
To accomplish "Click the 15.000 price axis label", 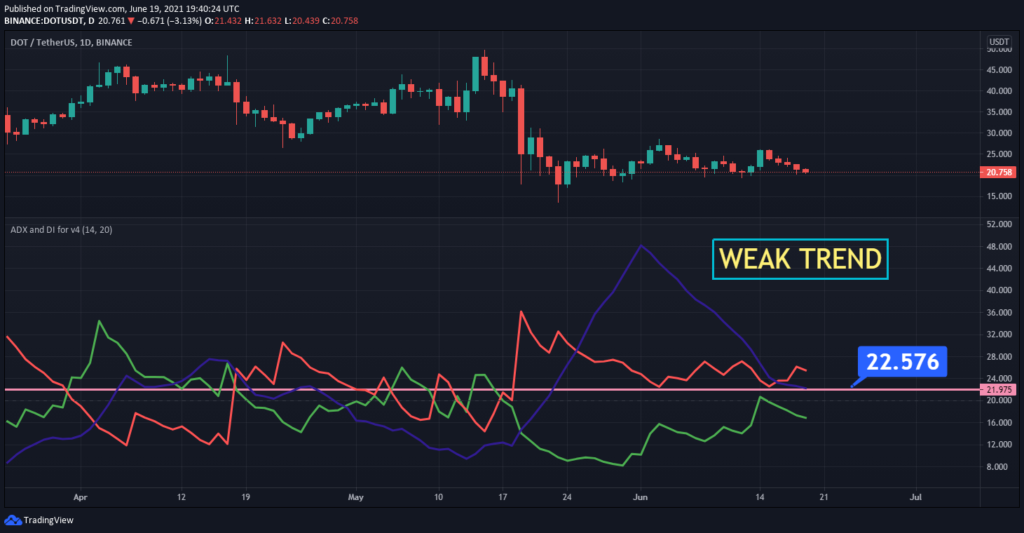I will 999,197.
